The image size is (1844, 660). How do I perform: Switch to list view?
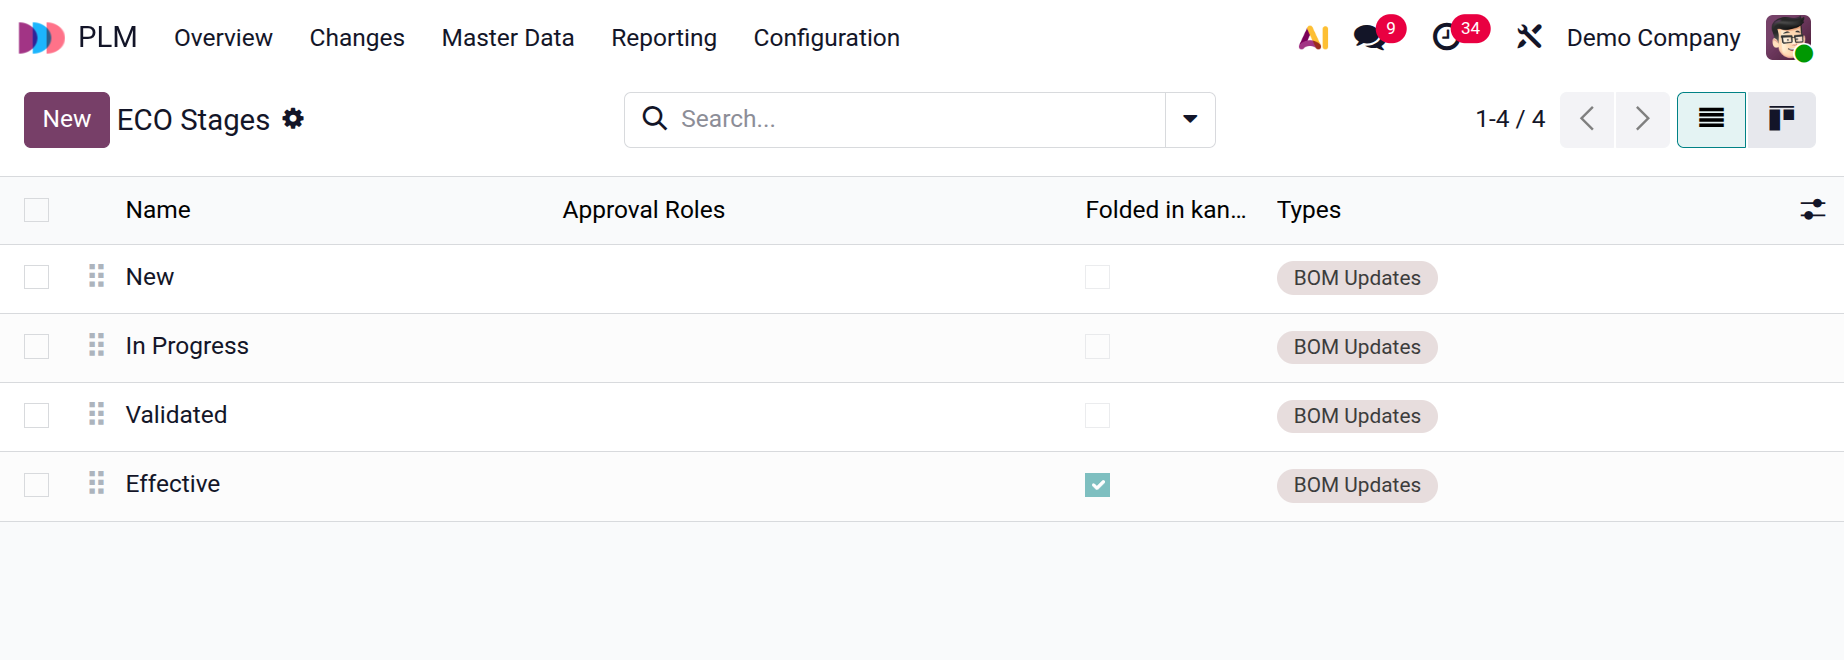(1711, 120)
